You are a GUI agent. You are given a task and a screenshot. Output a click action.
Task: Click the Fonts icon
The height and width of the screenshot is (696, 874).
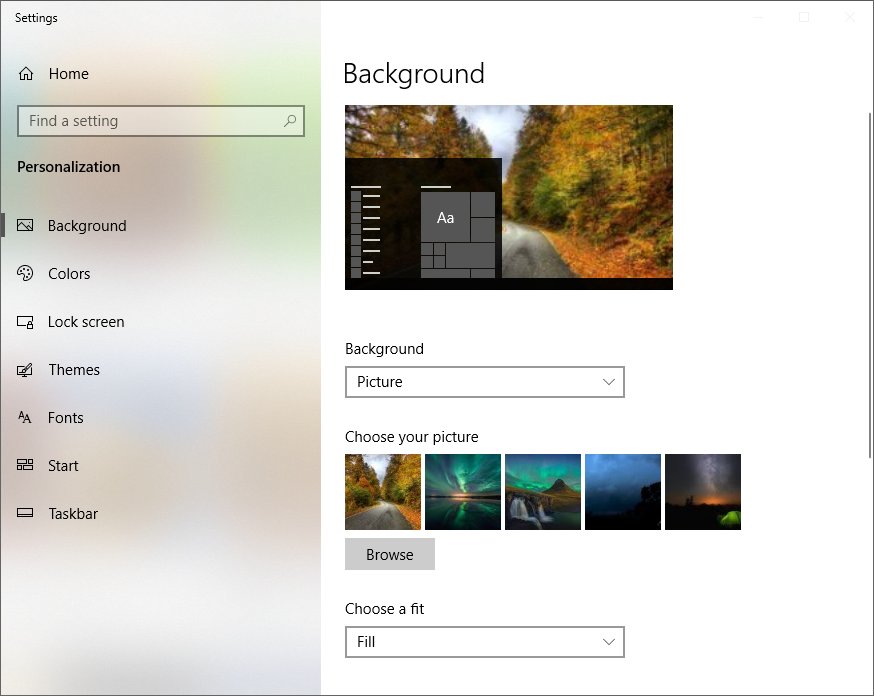[25, 417]
